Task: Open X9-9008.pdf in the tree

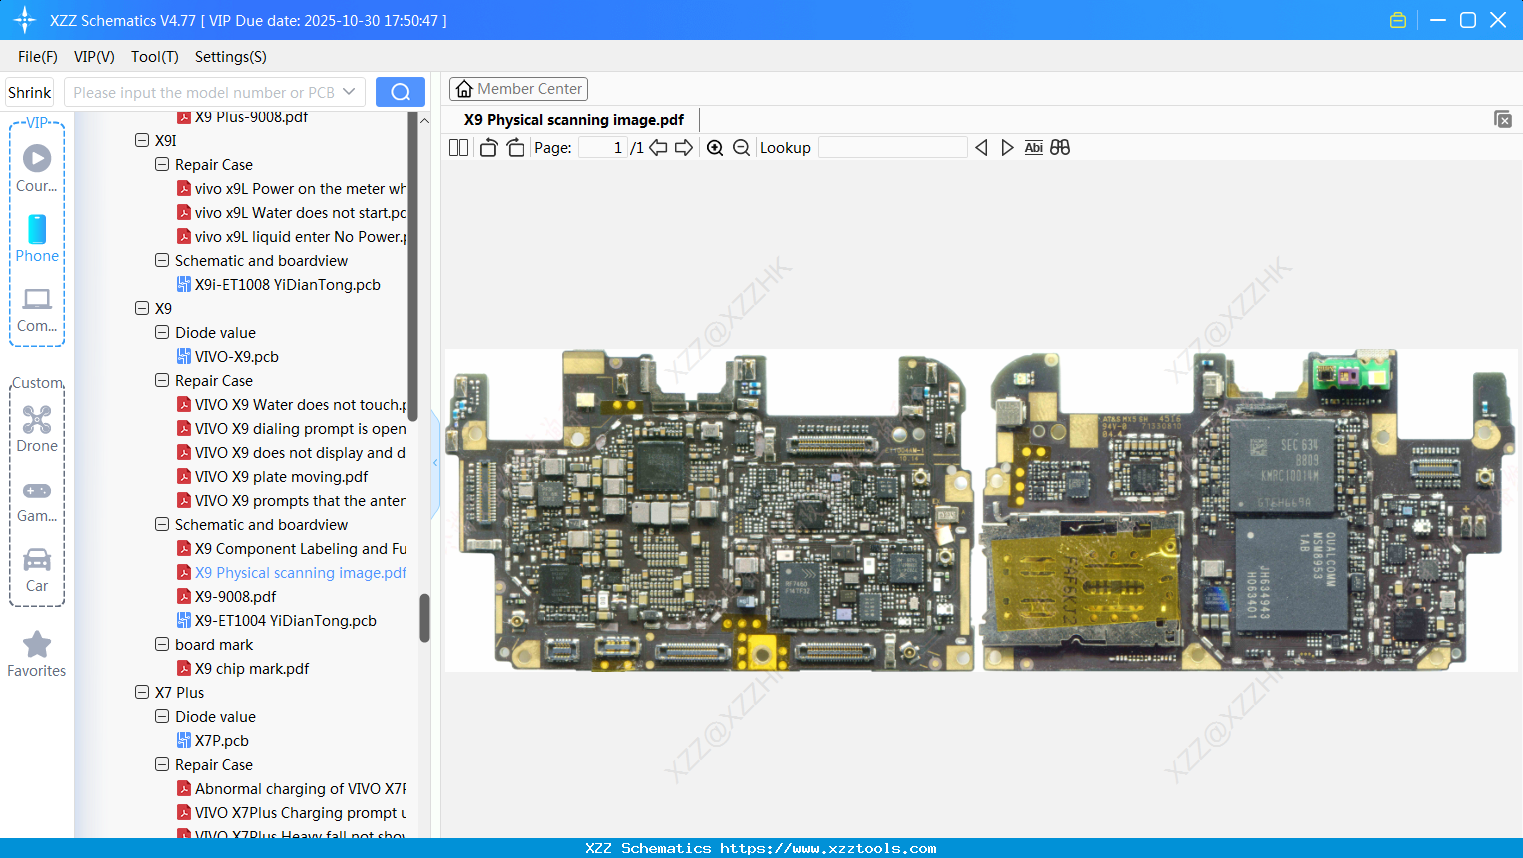Action: coord(235,596)
